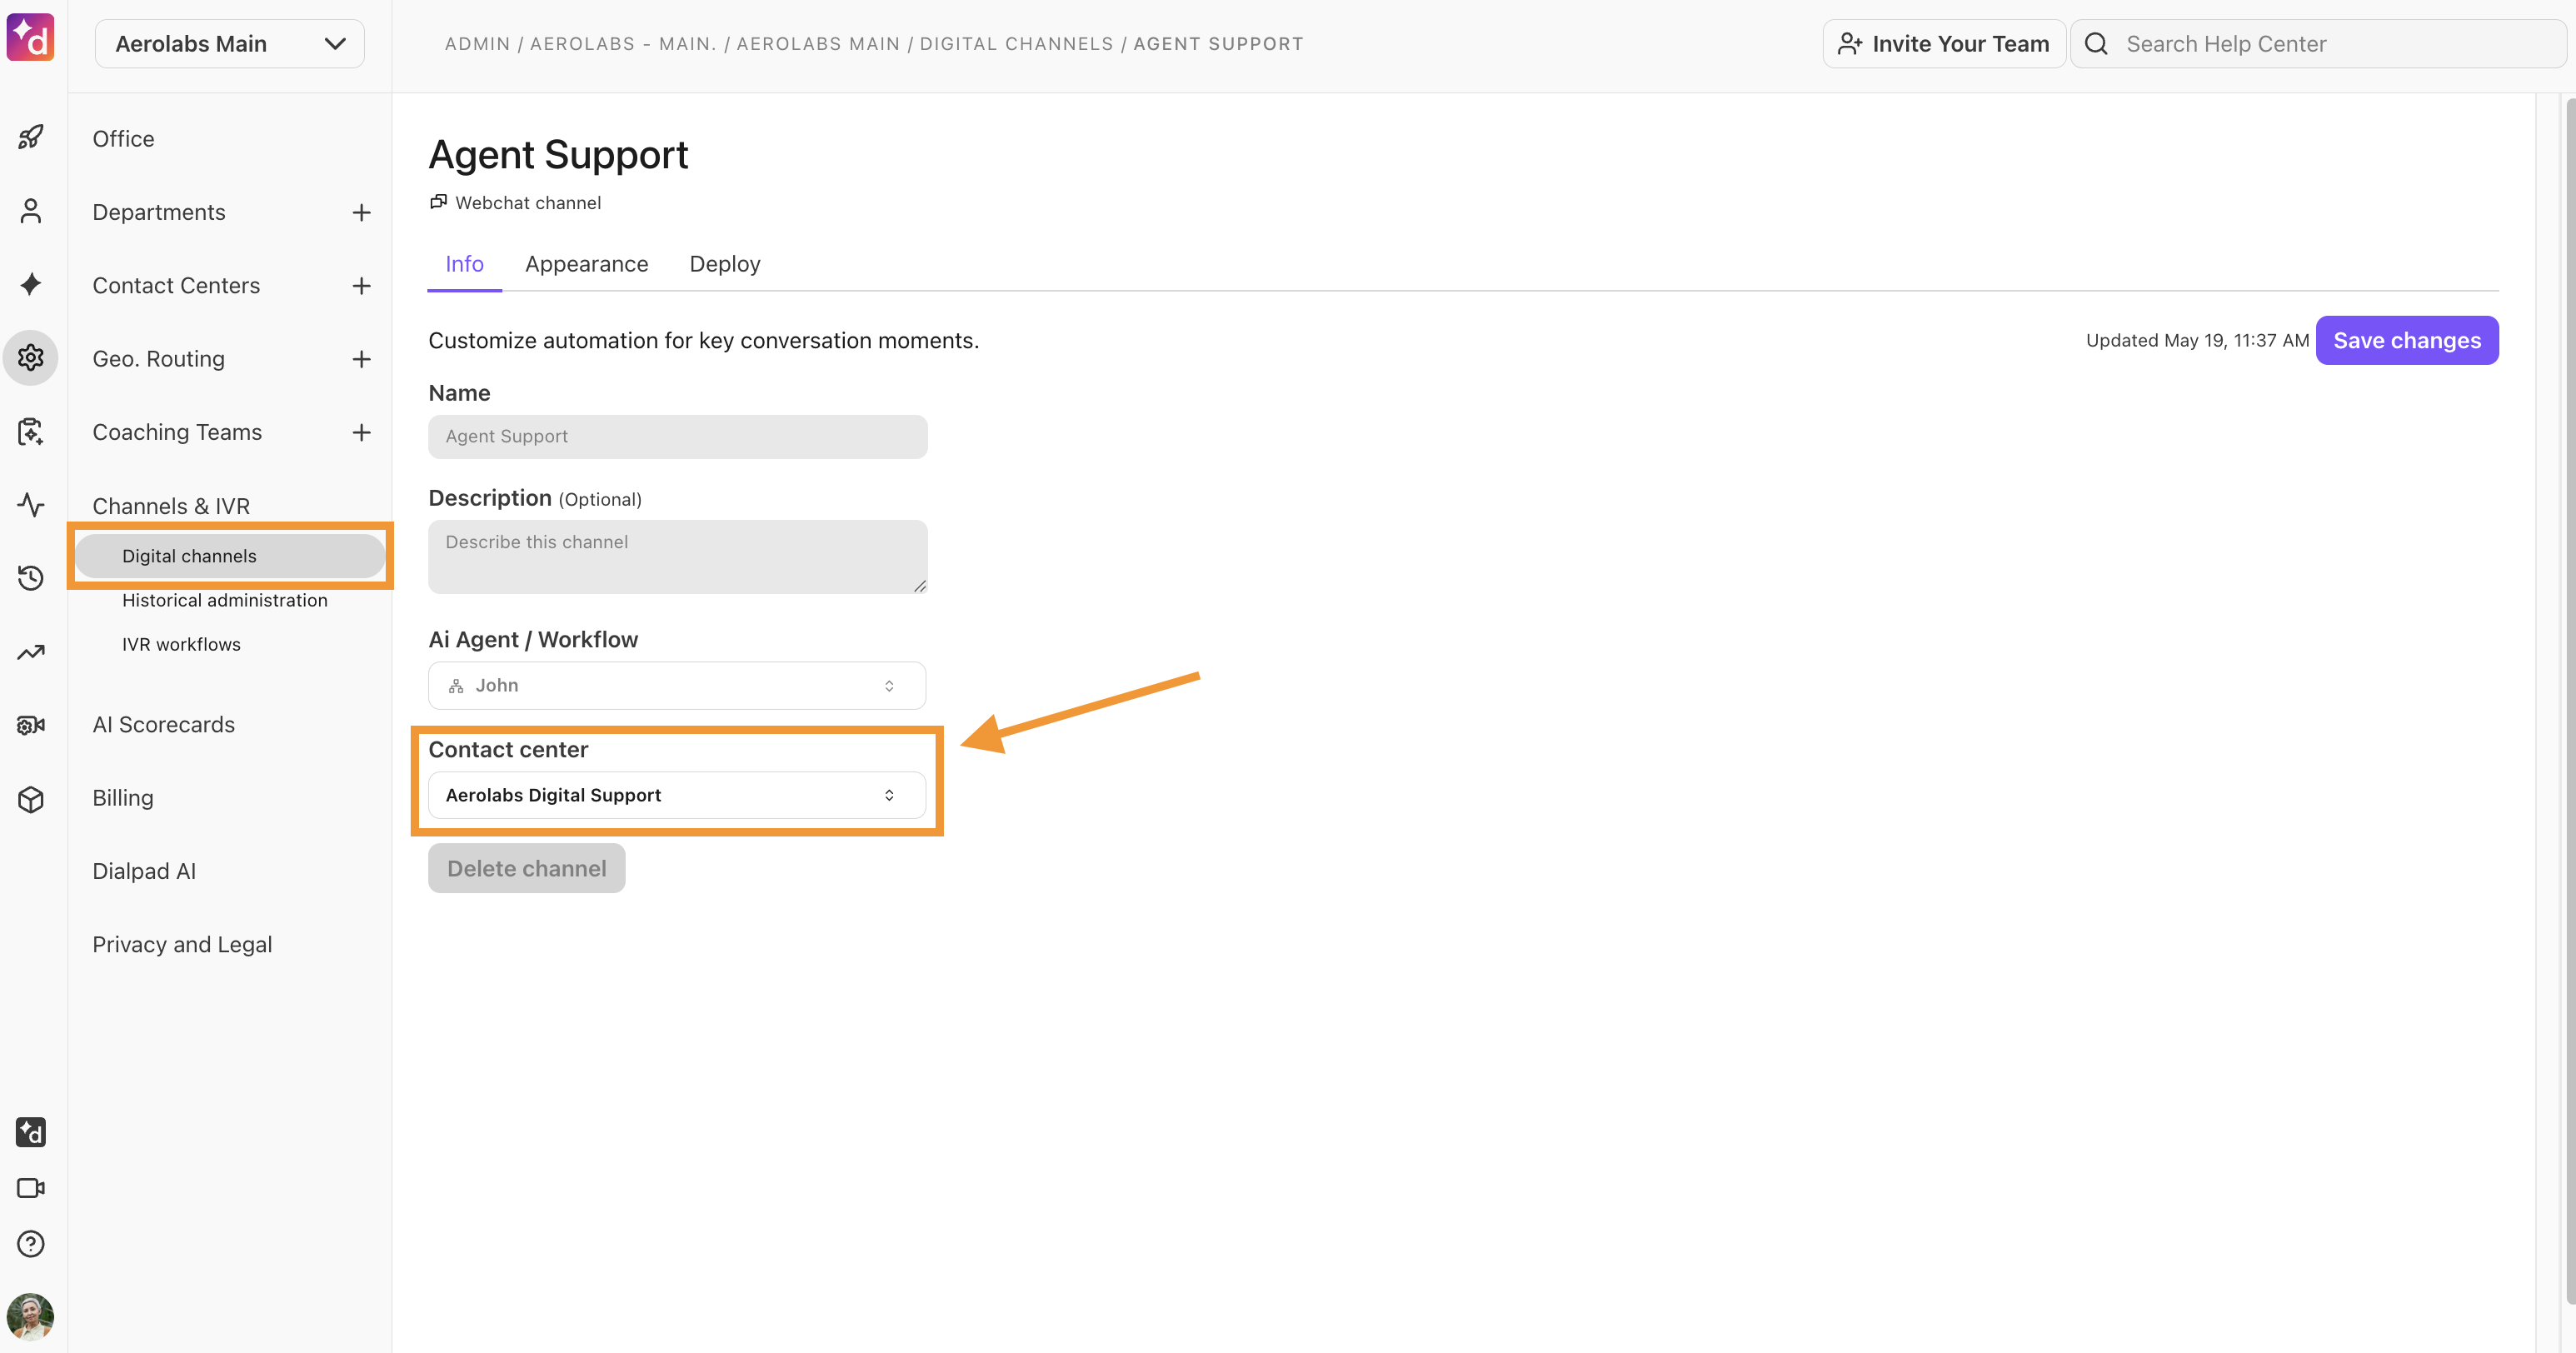The image size is (2576, 1353).
Task: Select Historical administration submenu item
Action: (x=225, y=600)
